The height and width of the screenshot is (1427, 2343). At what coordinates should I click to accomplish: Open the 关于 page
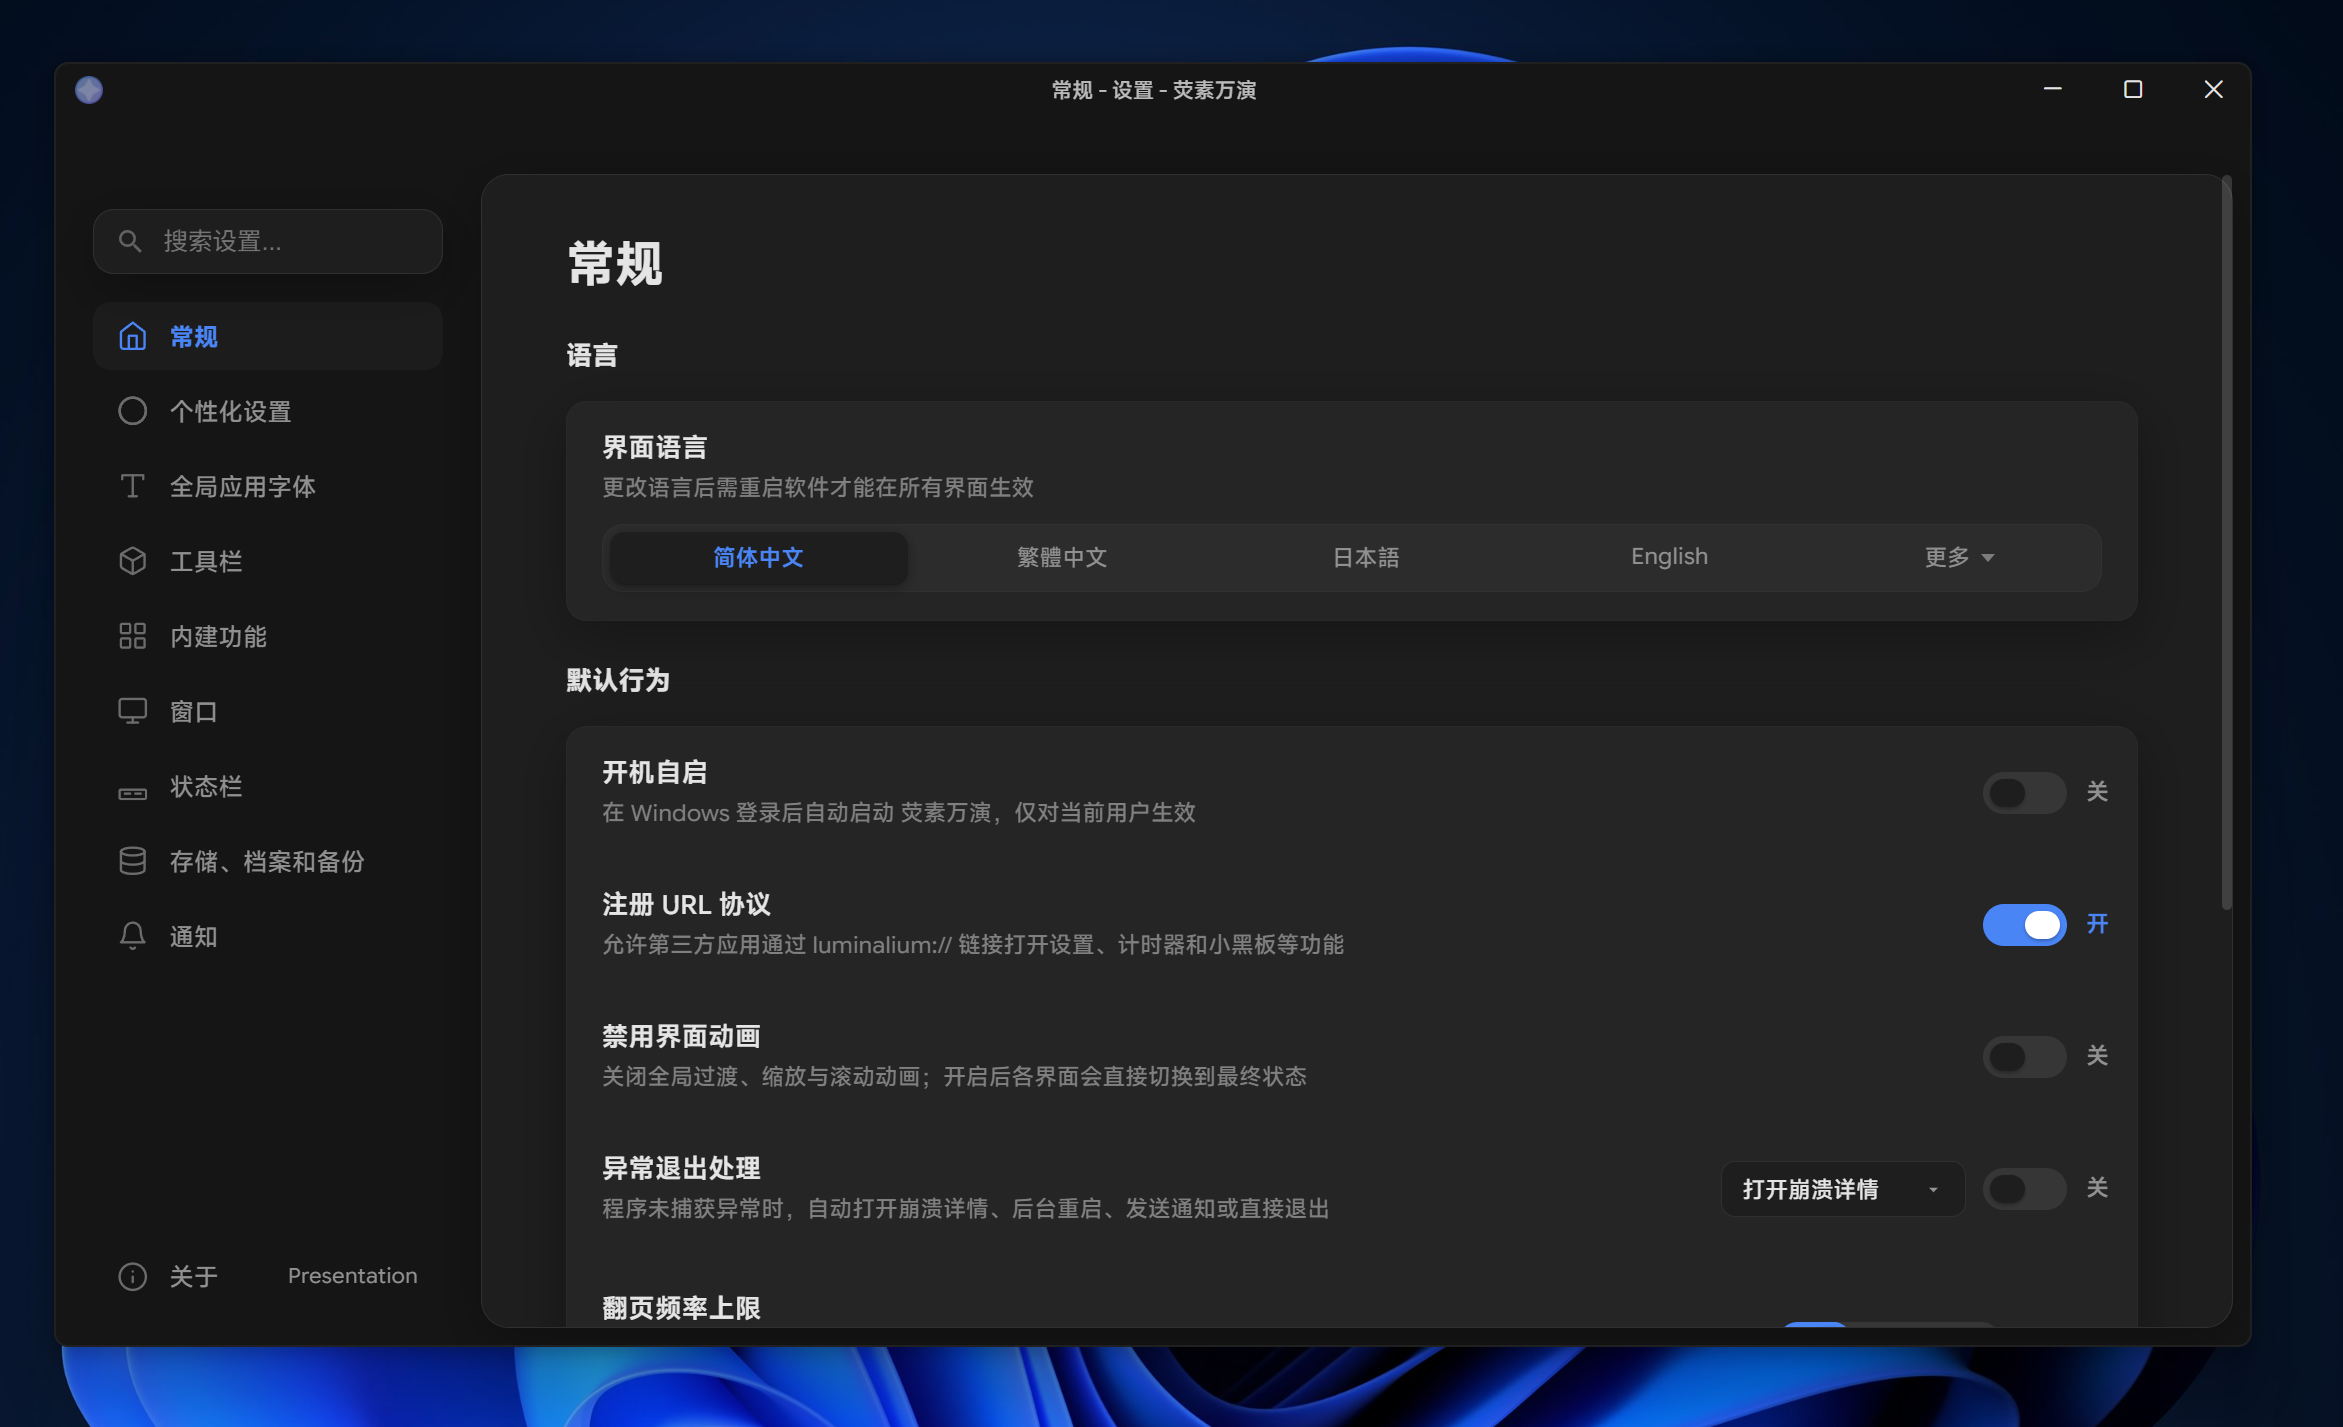coord(170,1276)
